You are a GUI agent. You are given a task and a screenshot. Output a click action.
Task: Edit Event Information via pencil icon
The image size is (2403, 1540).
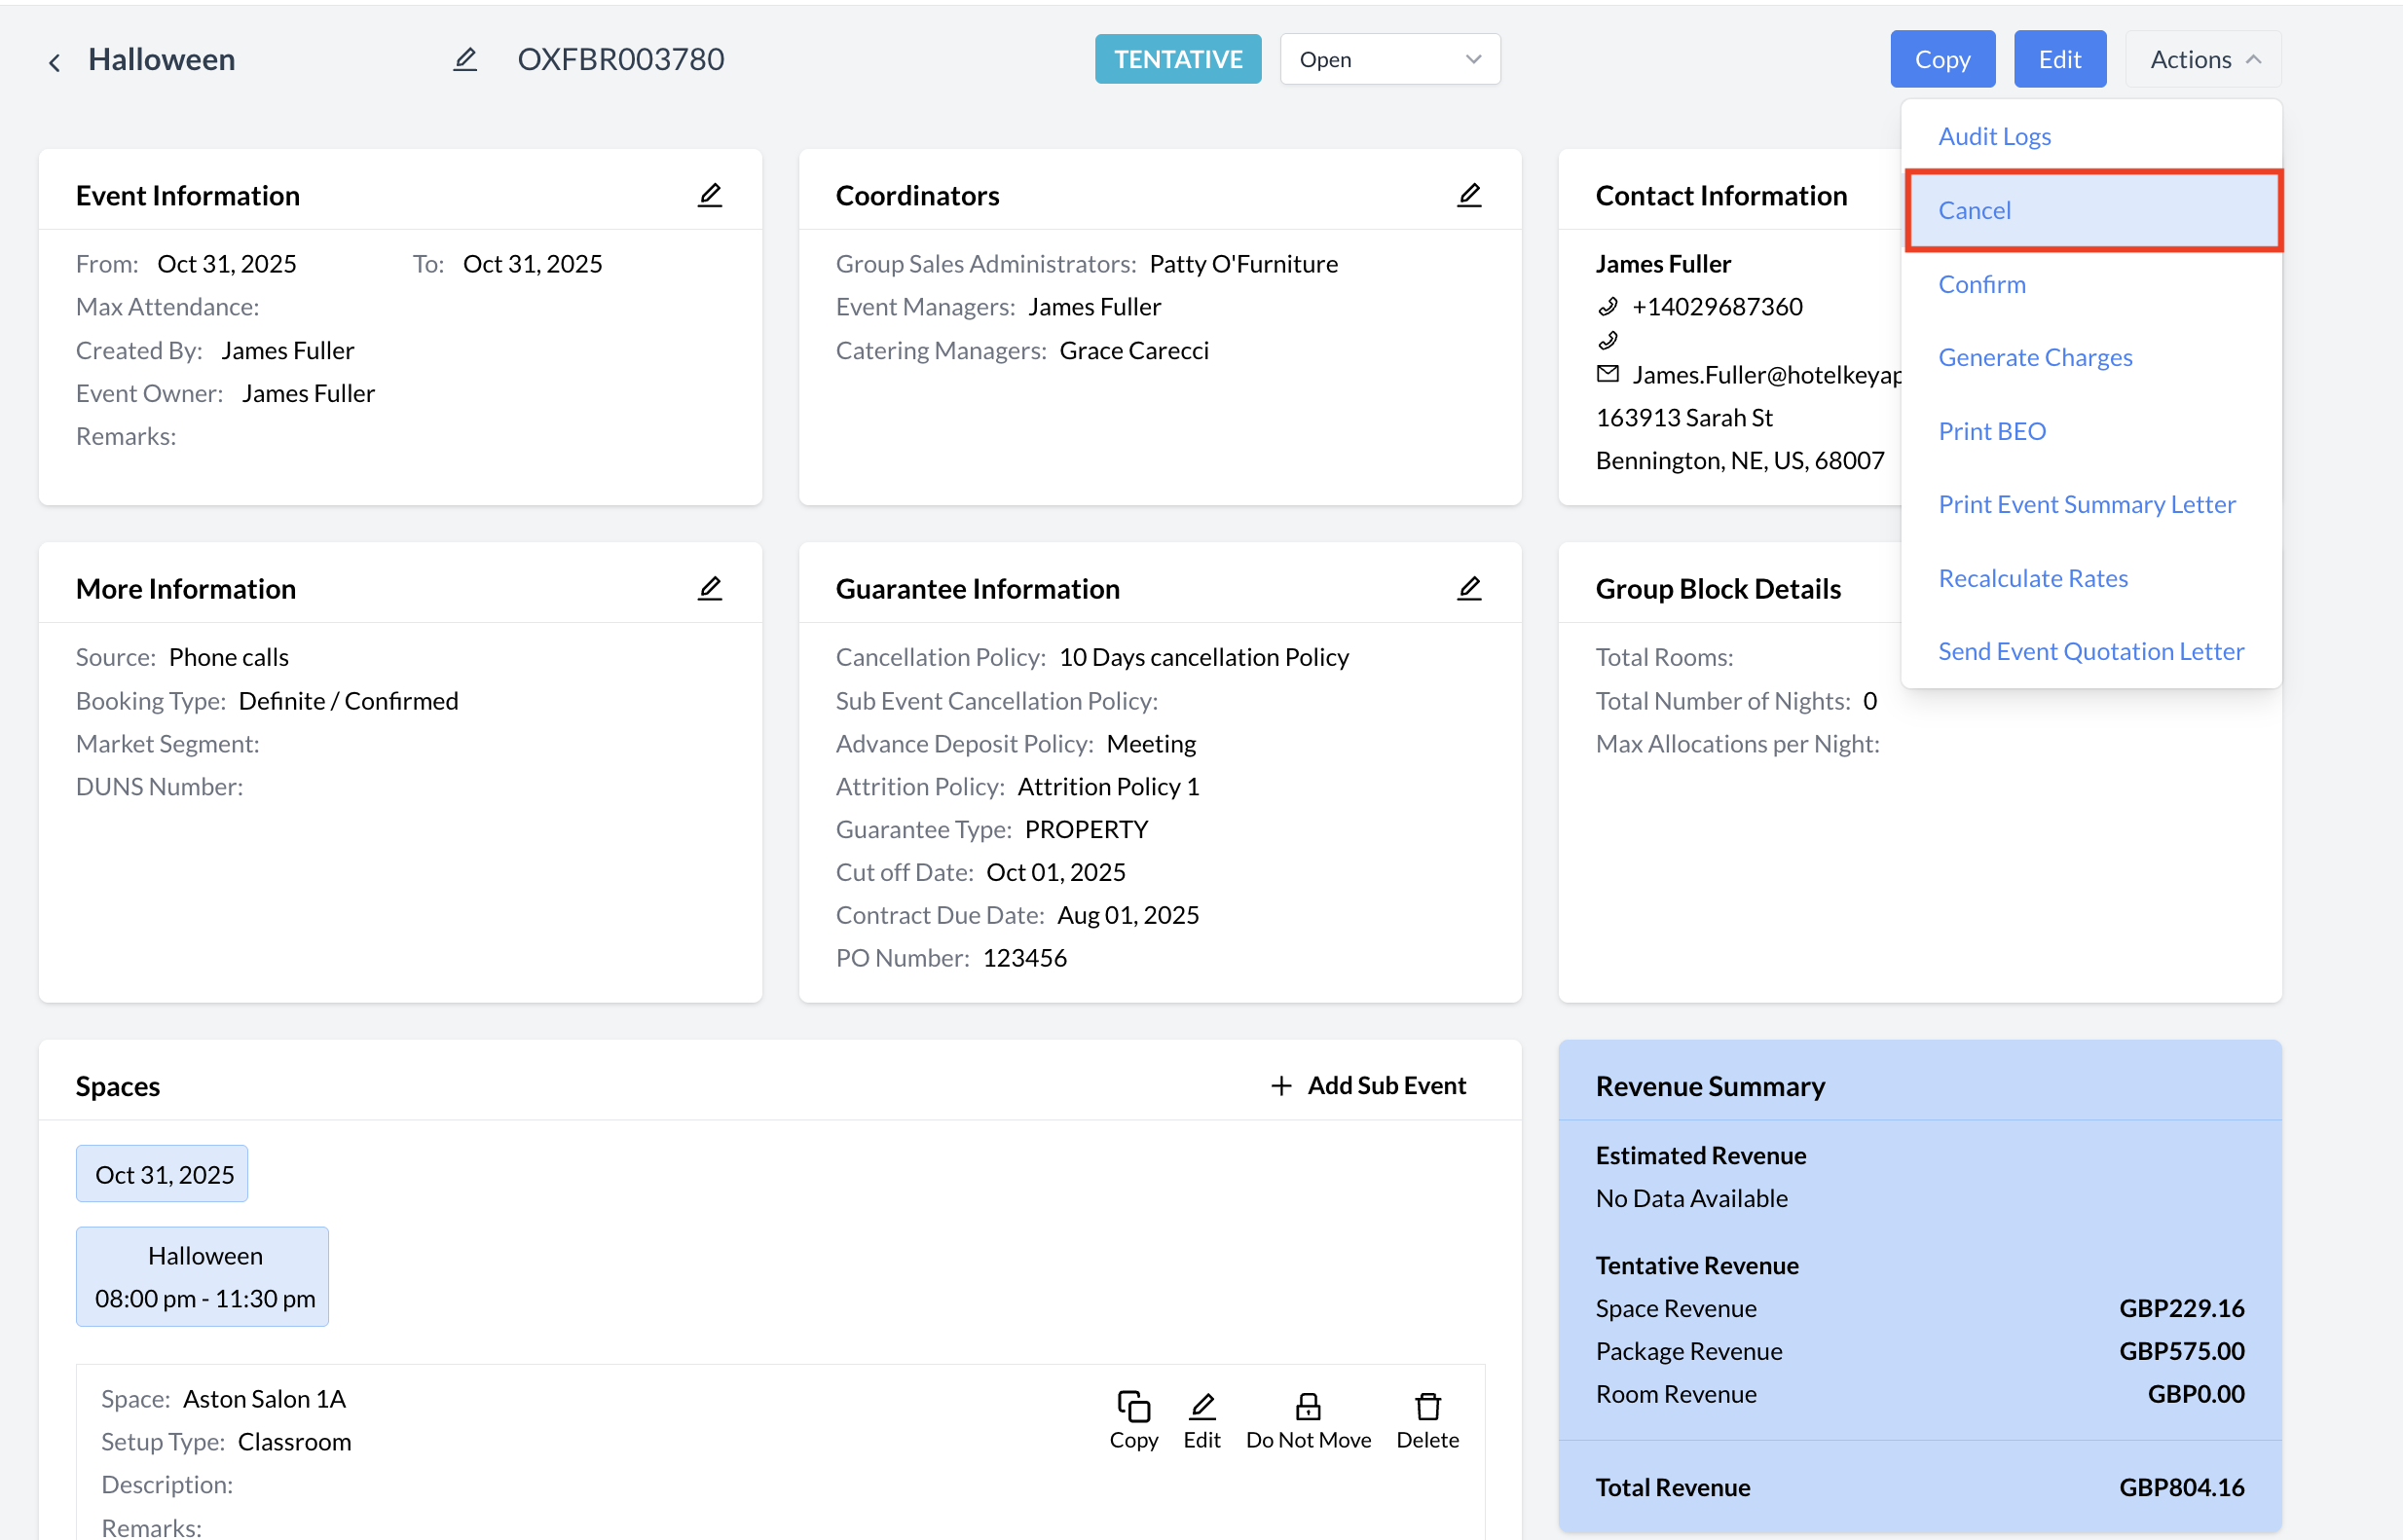709,195
